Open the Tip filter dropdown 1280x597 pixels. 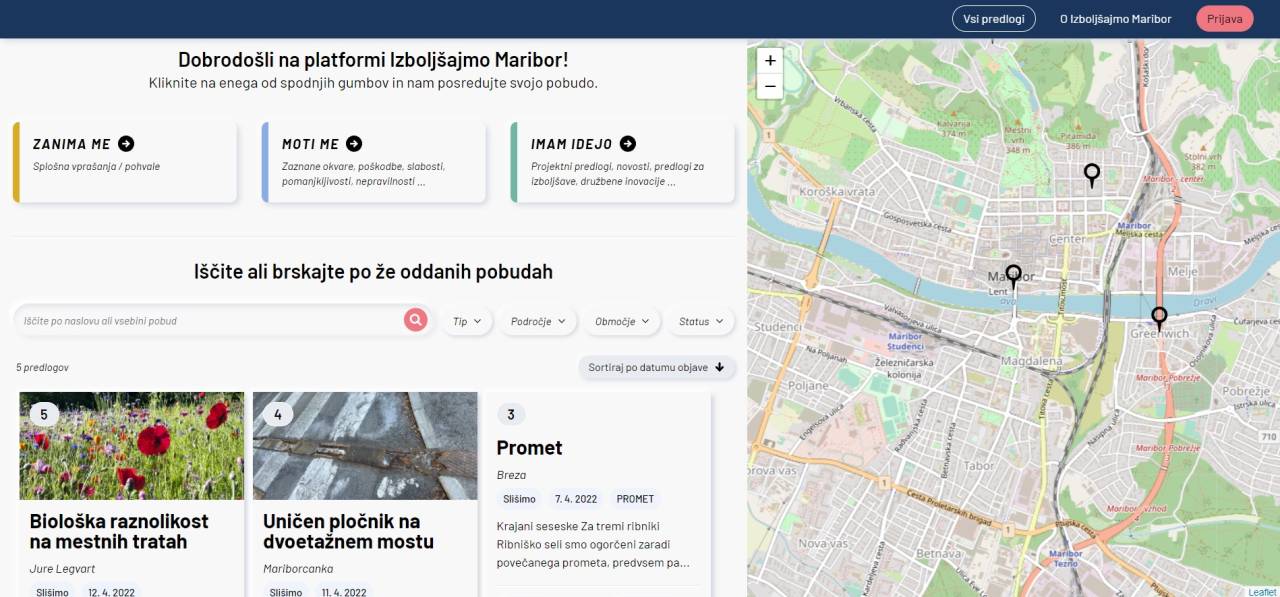tap(467, 322)
